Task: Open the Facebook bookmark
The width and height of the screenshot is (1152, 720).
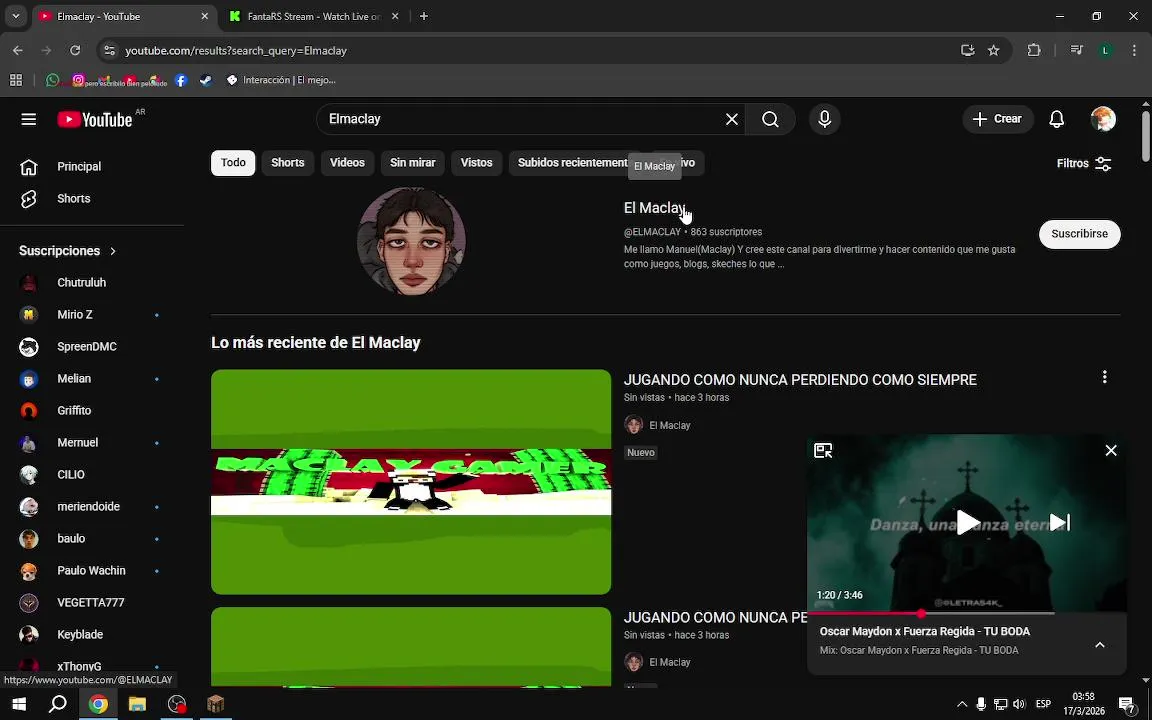Action: click(181, 80)
